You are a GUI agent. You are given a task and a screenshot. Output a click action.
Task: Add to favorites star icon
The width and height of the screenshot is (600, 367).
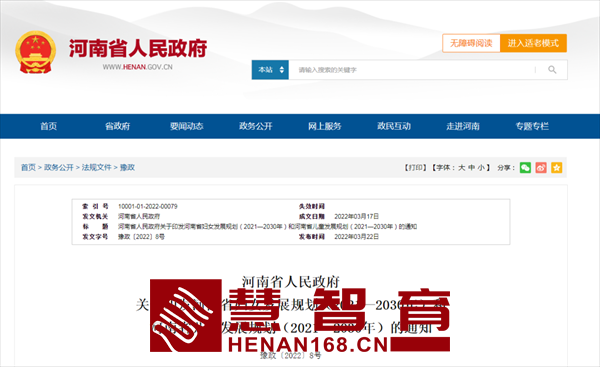[x=556, y=168]
